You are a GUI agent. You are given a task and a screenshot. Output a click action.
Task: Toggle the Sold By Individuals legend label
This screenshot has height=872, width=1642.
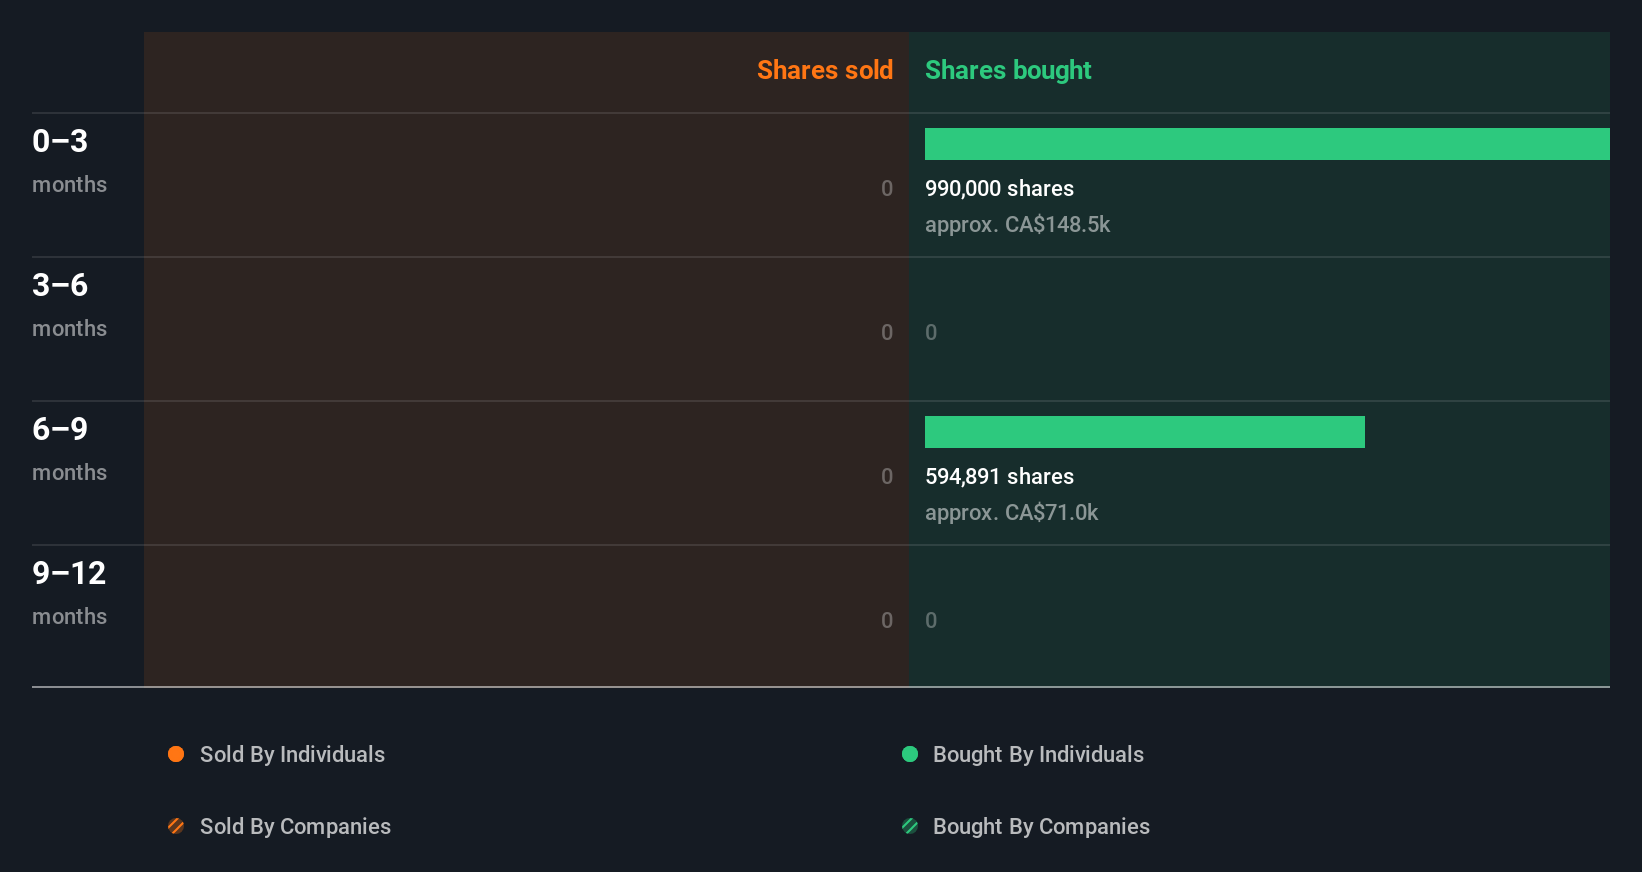[x=292, y=754]
